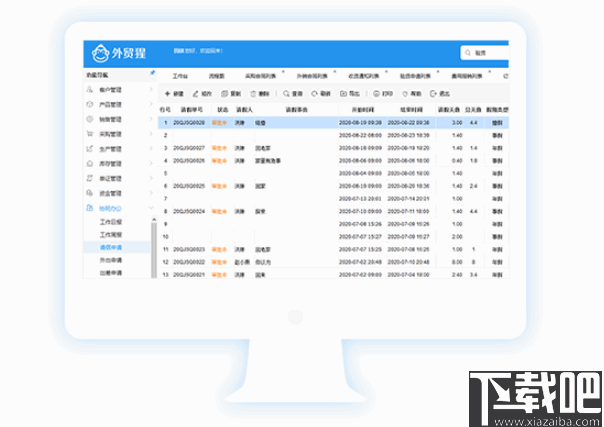
Task: Expand 生产管理 with its chevron arrow
Action: tap(151, 149)
